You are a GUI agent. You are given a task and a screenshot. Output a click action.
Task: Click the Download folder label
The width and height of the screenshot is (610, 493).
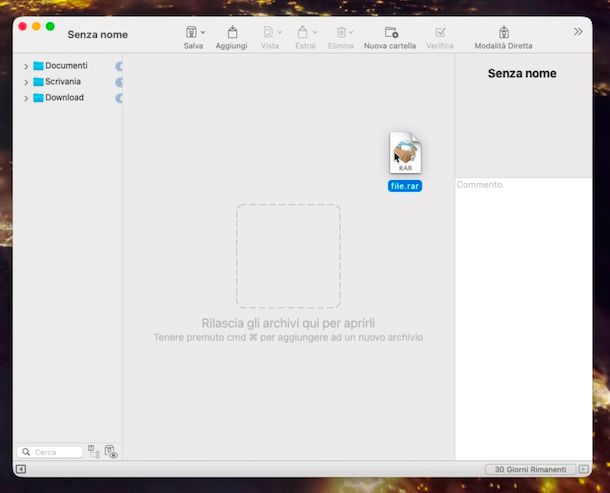coord(64,98)
